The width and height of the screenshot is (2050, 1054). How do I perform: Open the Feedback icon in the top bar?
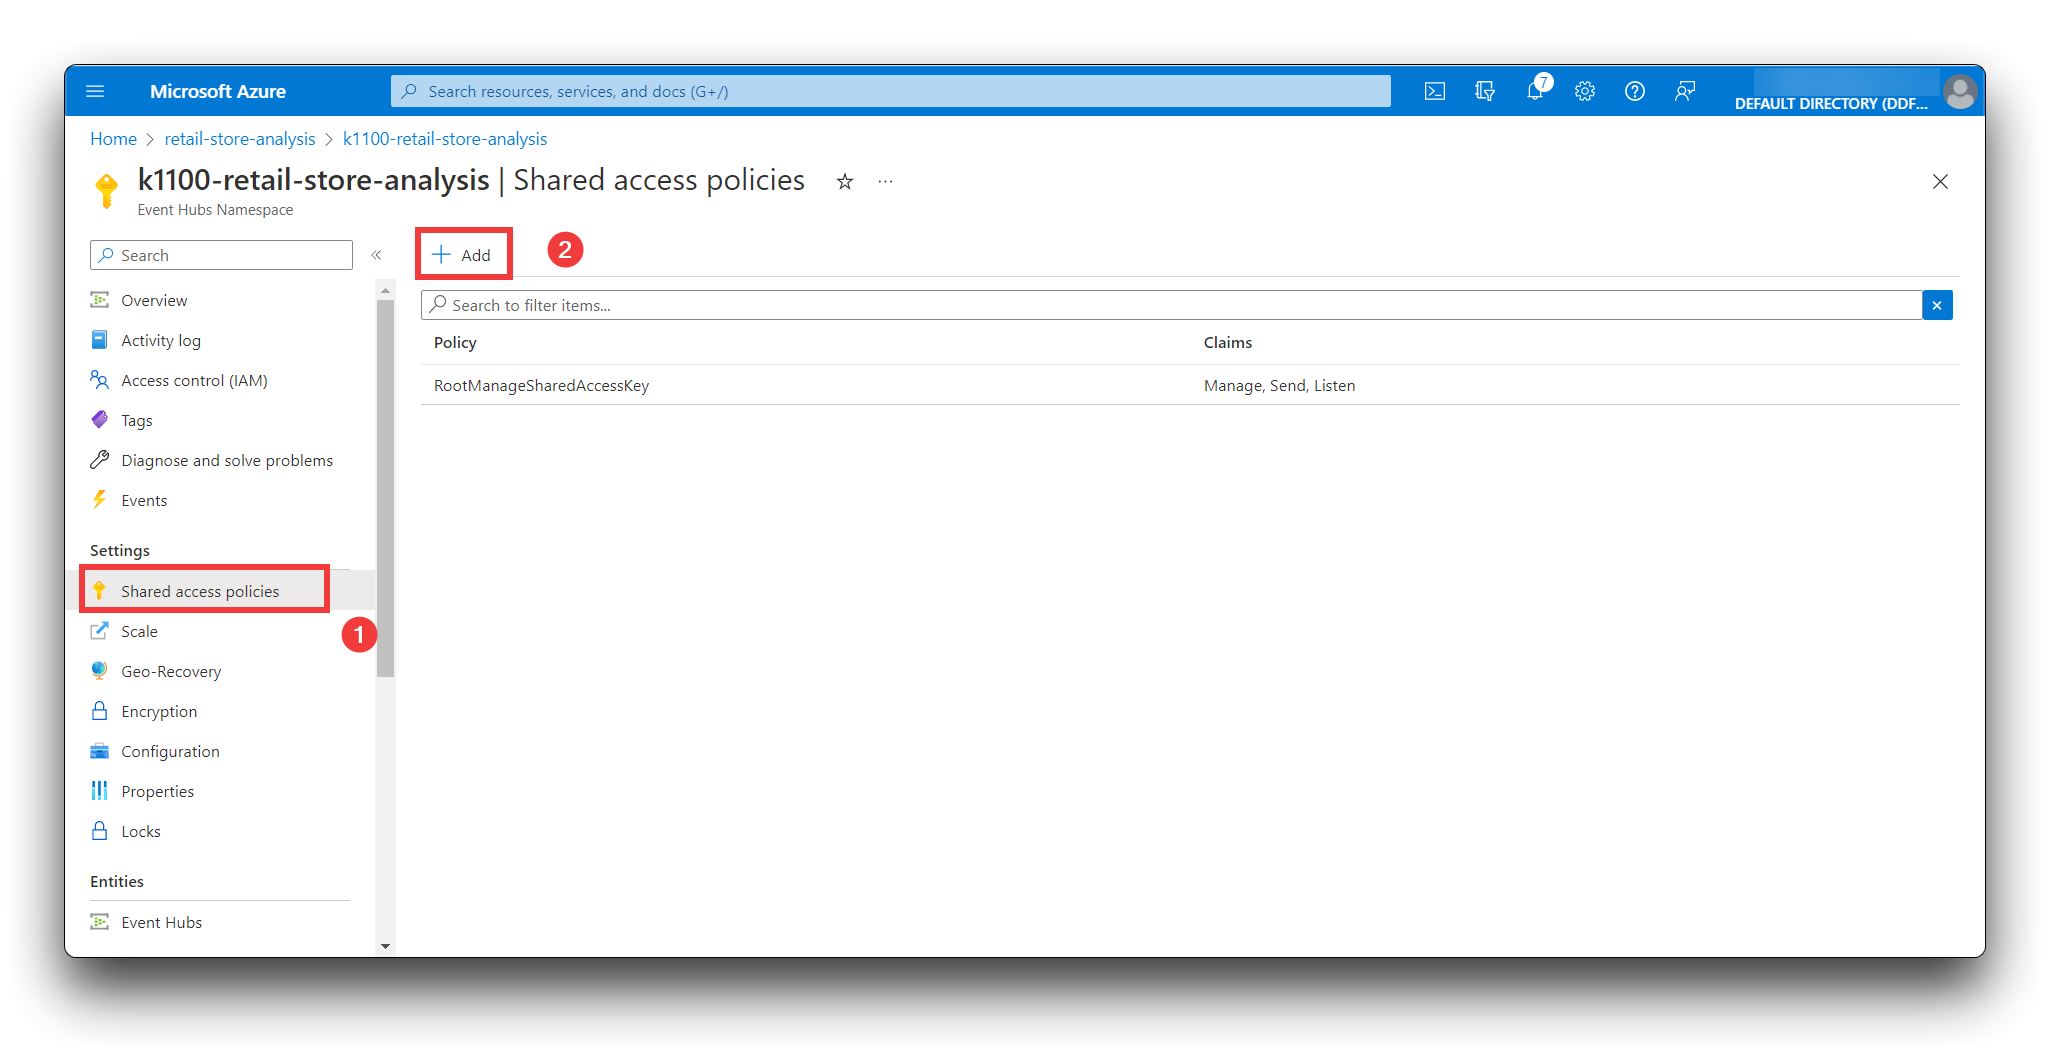coord(1684,91)
